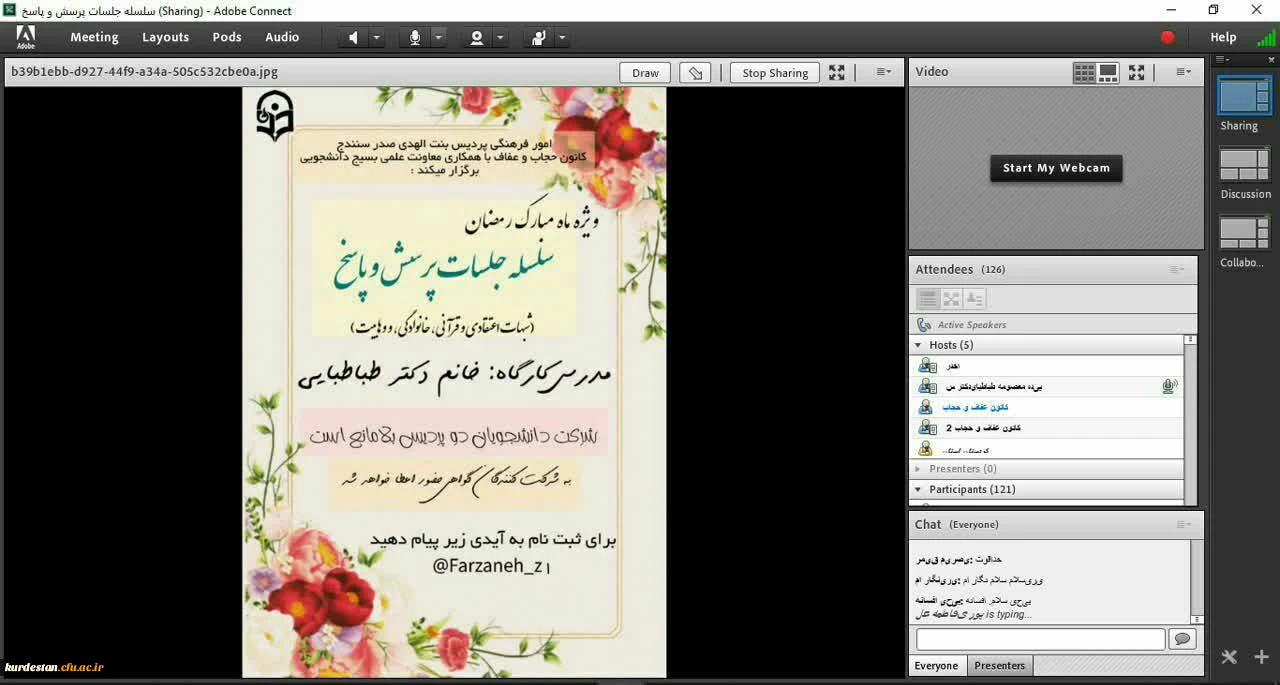Open the raise hand status dropdown arrow
The height and width of the screenshot is (685, 1280).
click(562, 38)
